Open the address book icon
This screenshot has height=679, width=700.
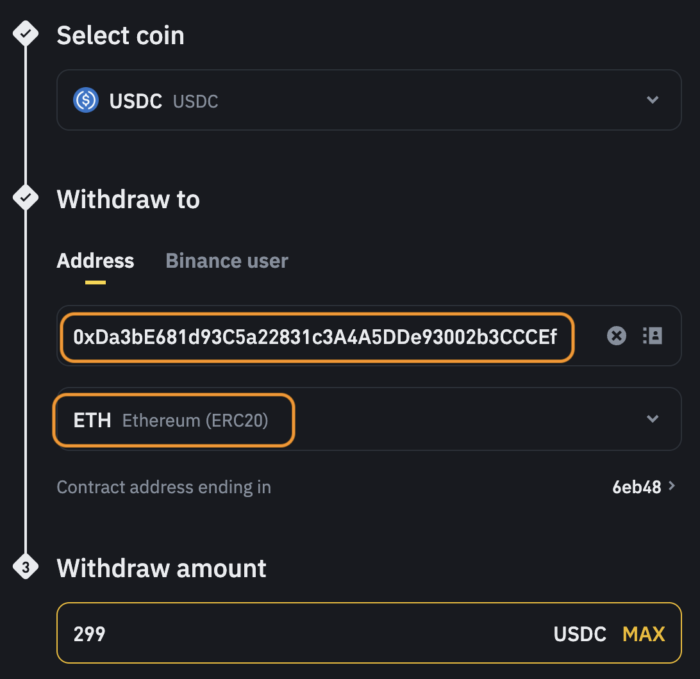coord(652,336)
